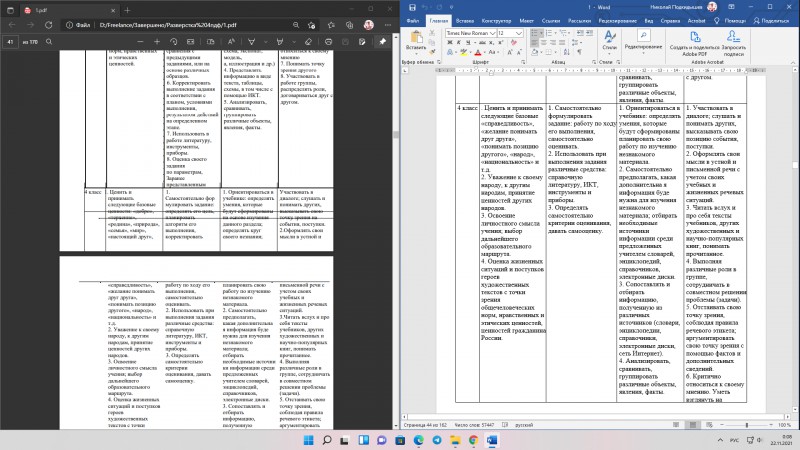Open the Acrobat ribbon tab
This screenshot has height=450, width=800.
(x=696, y=21)
